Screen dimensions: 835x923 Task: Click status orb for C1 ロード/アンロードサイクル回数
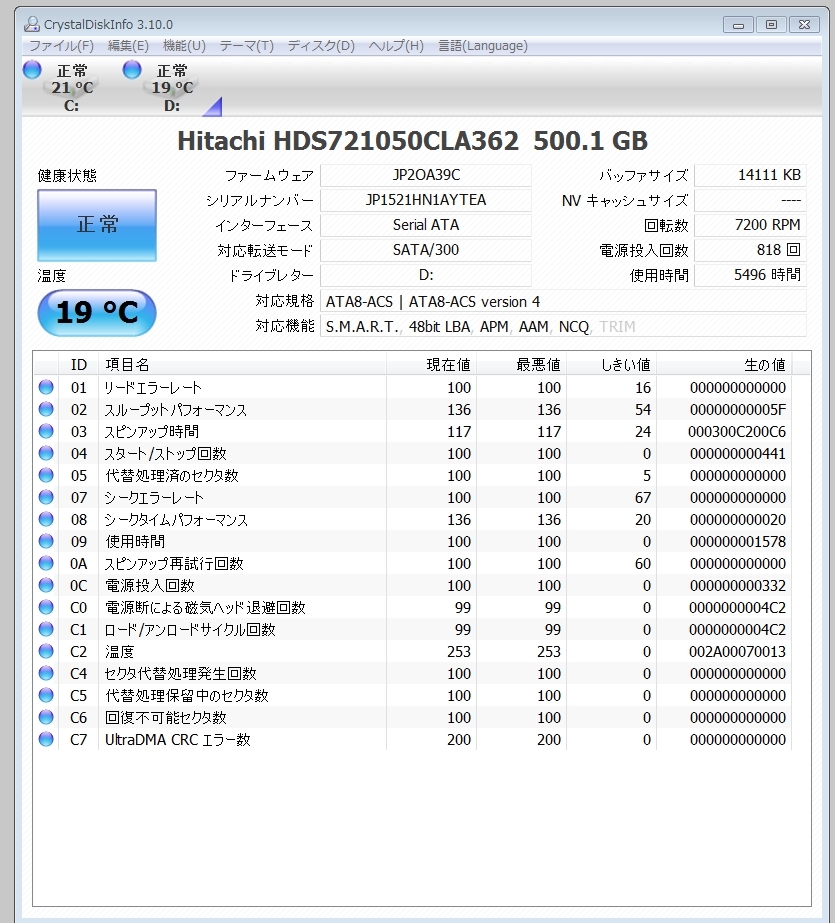(46, 629)
